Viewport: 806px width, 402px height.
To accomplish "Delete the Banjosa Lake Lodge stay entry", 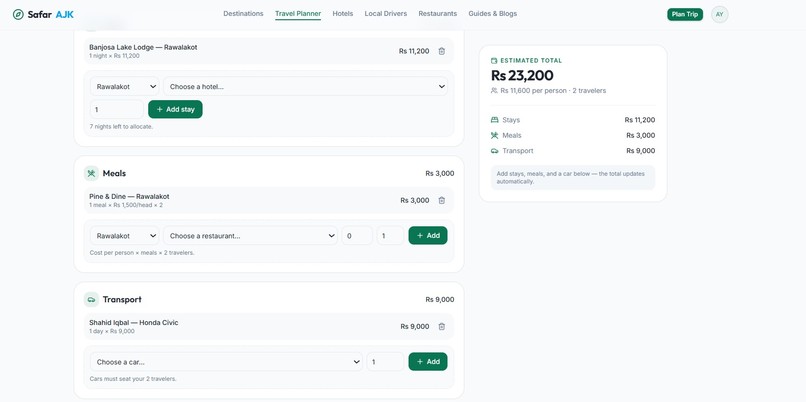I will point(442,51).
